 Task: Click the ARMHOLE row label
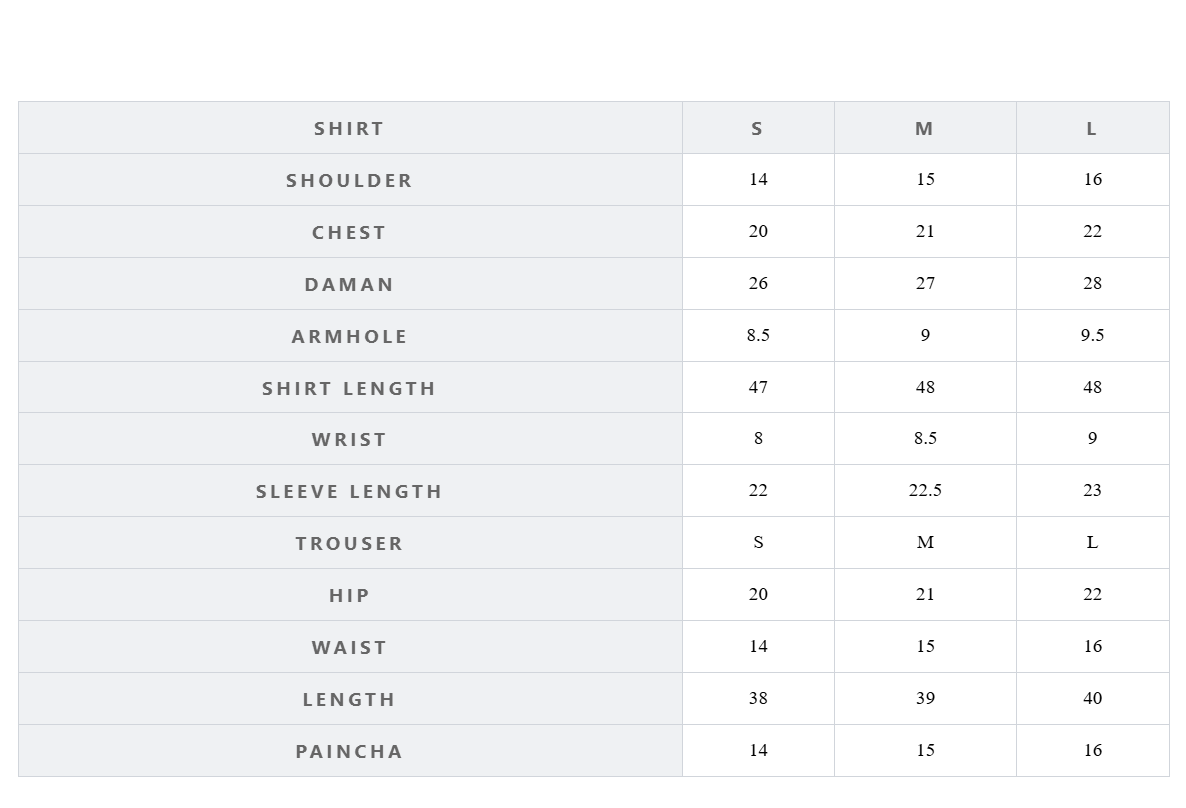(349, 336)
